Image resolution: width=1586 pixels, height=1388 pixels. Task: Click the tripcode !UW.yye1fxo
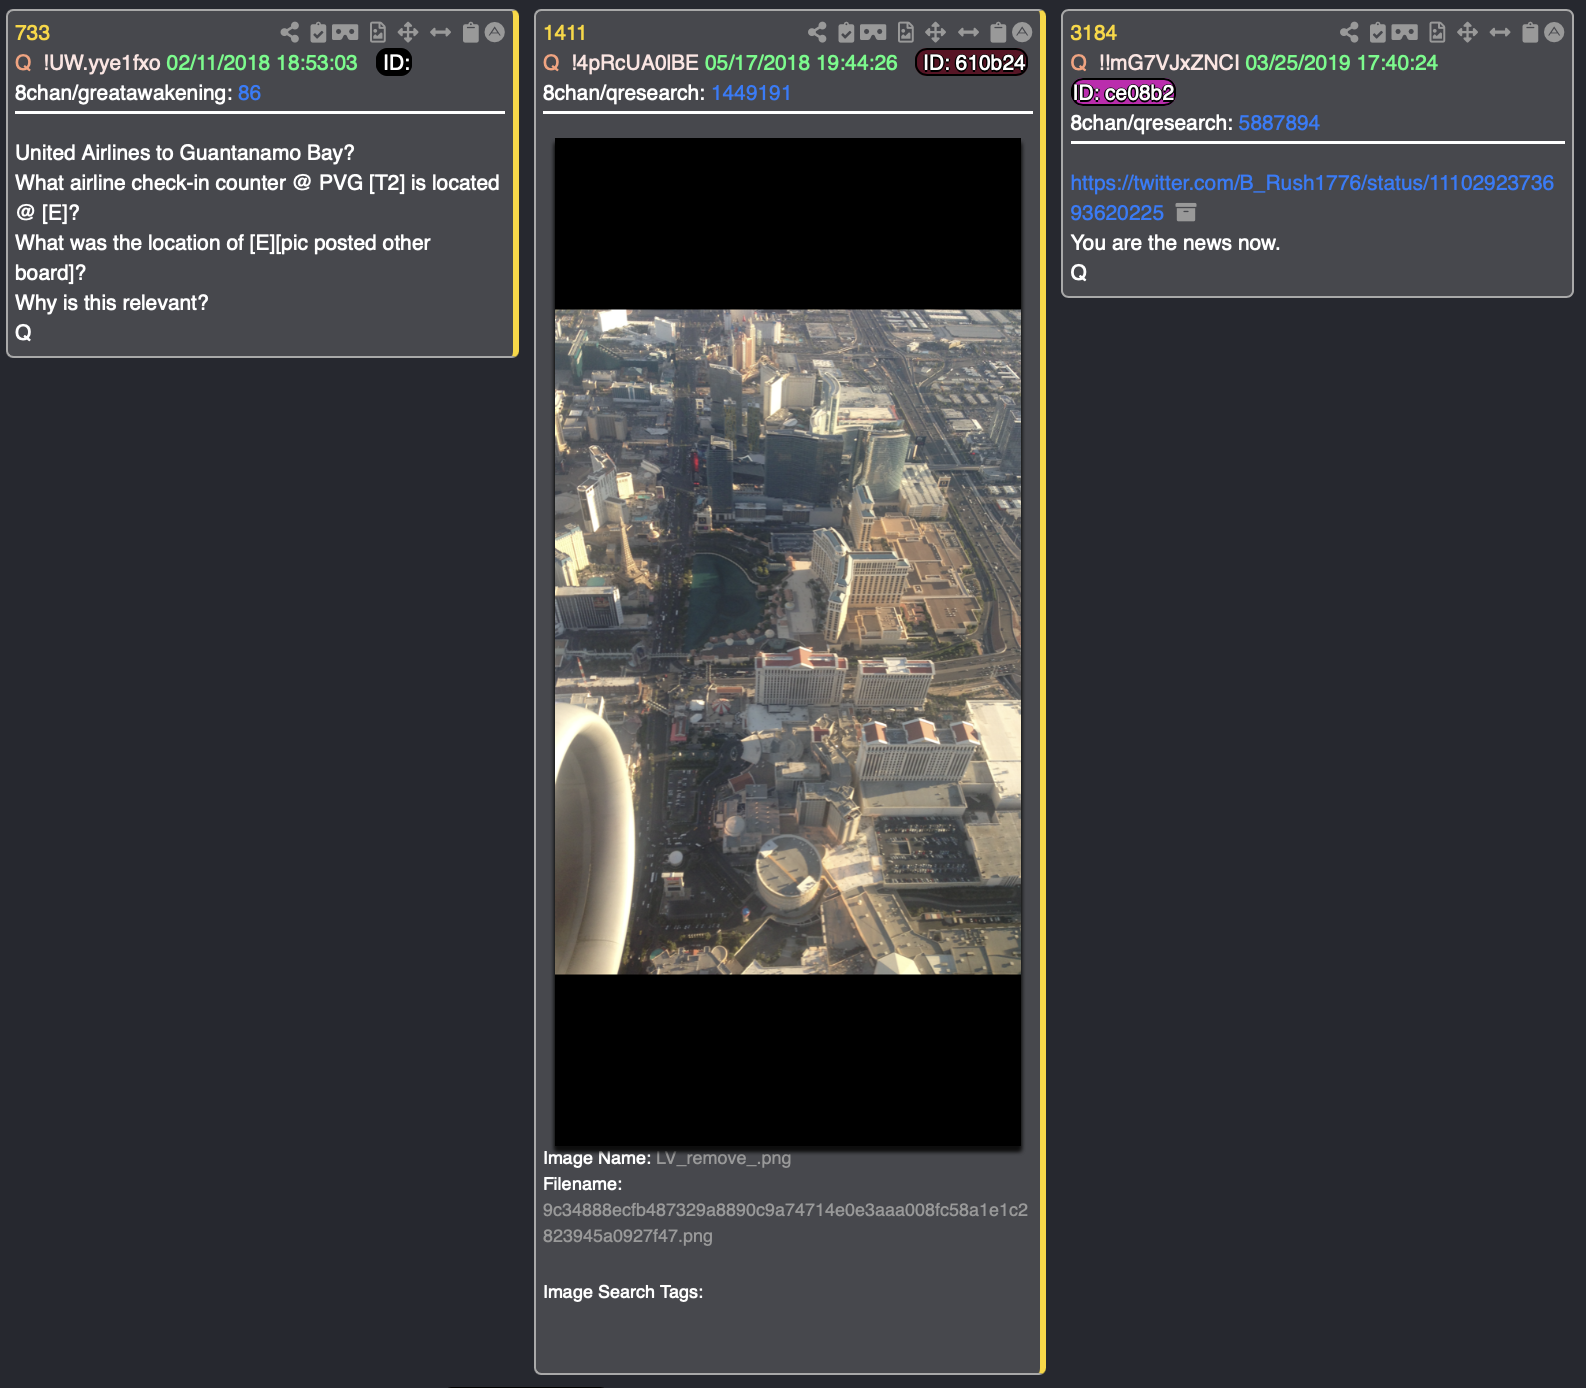pos(101,63)
